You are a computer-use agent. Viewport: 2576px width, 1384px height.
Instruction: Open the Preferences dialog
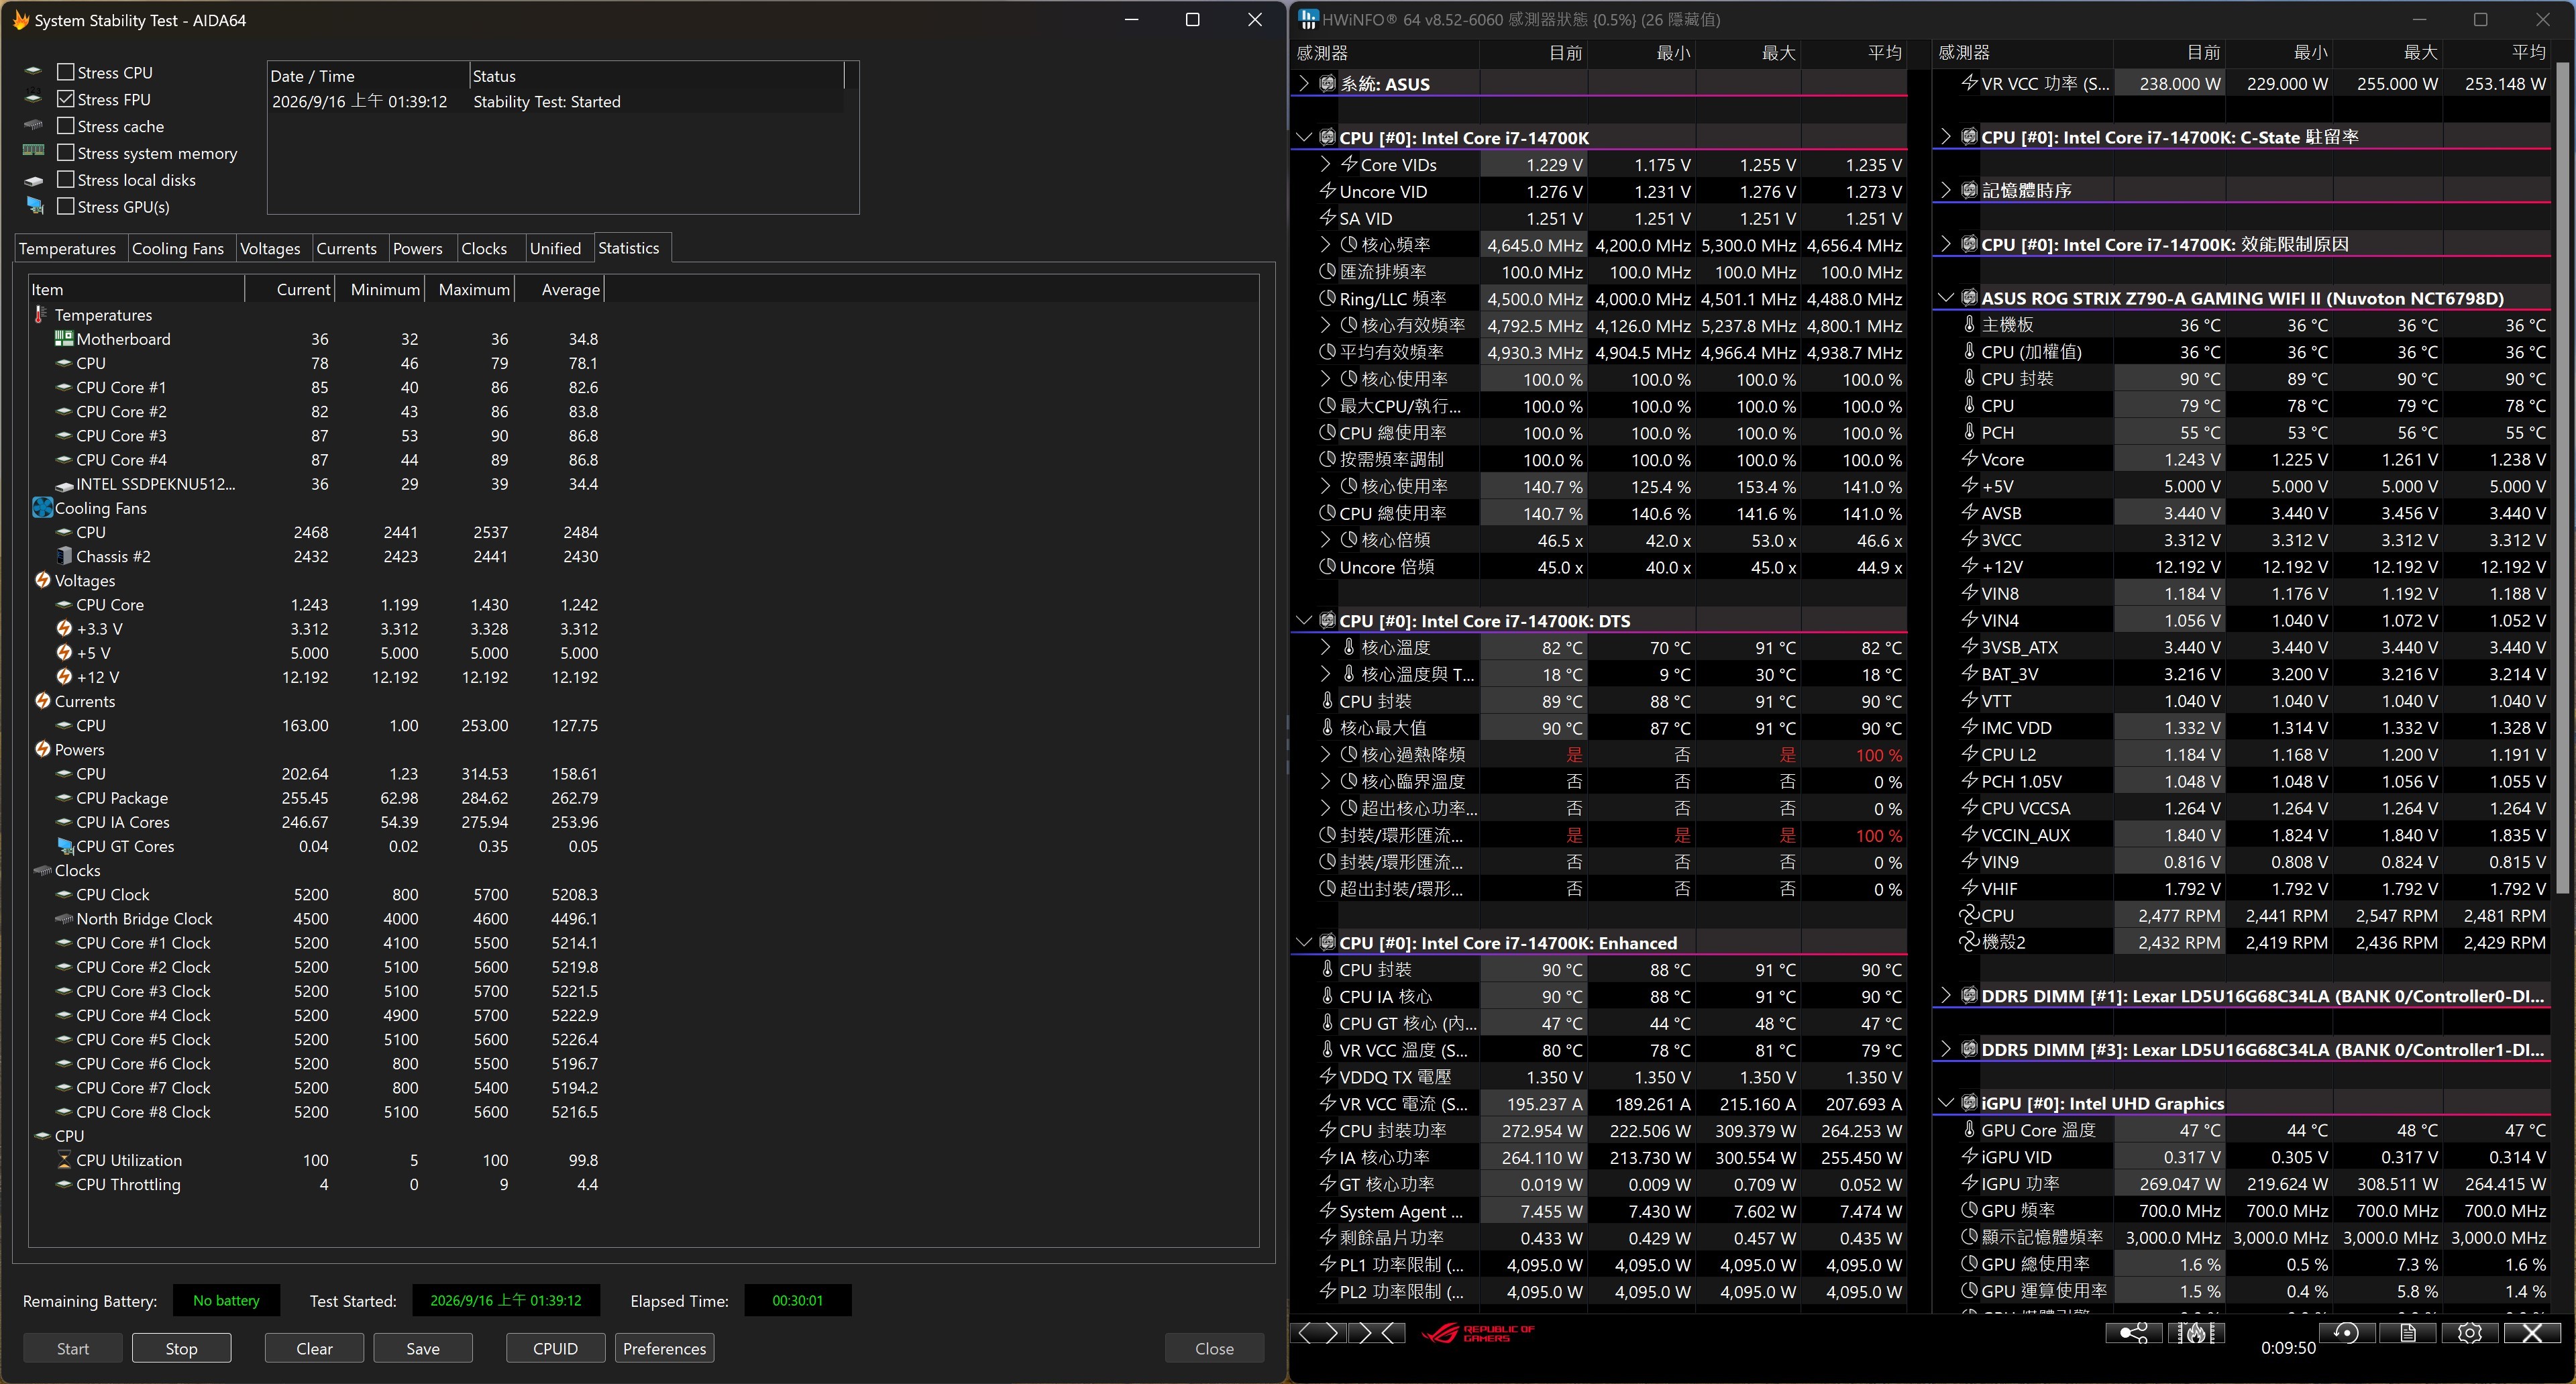pyautogui.click(x=664, y=1348)
